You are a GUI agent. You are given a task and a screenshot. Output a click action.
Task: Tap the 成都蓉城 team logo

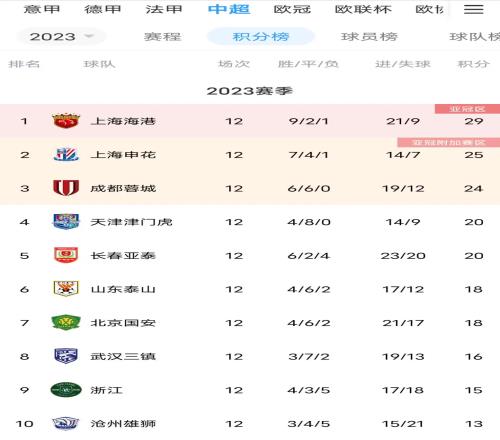pos(66,188)
